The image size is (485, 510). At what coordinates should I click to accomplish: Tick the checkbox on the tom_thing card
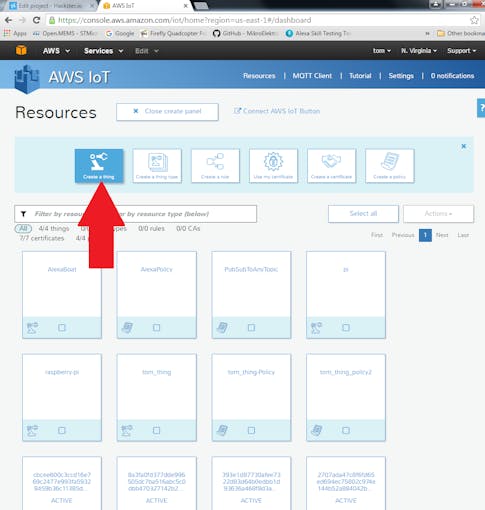[156, 430]
